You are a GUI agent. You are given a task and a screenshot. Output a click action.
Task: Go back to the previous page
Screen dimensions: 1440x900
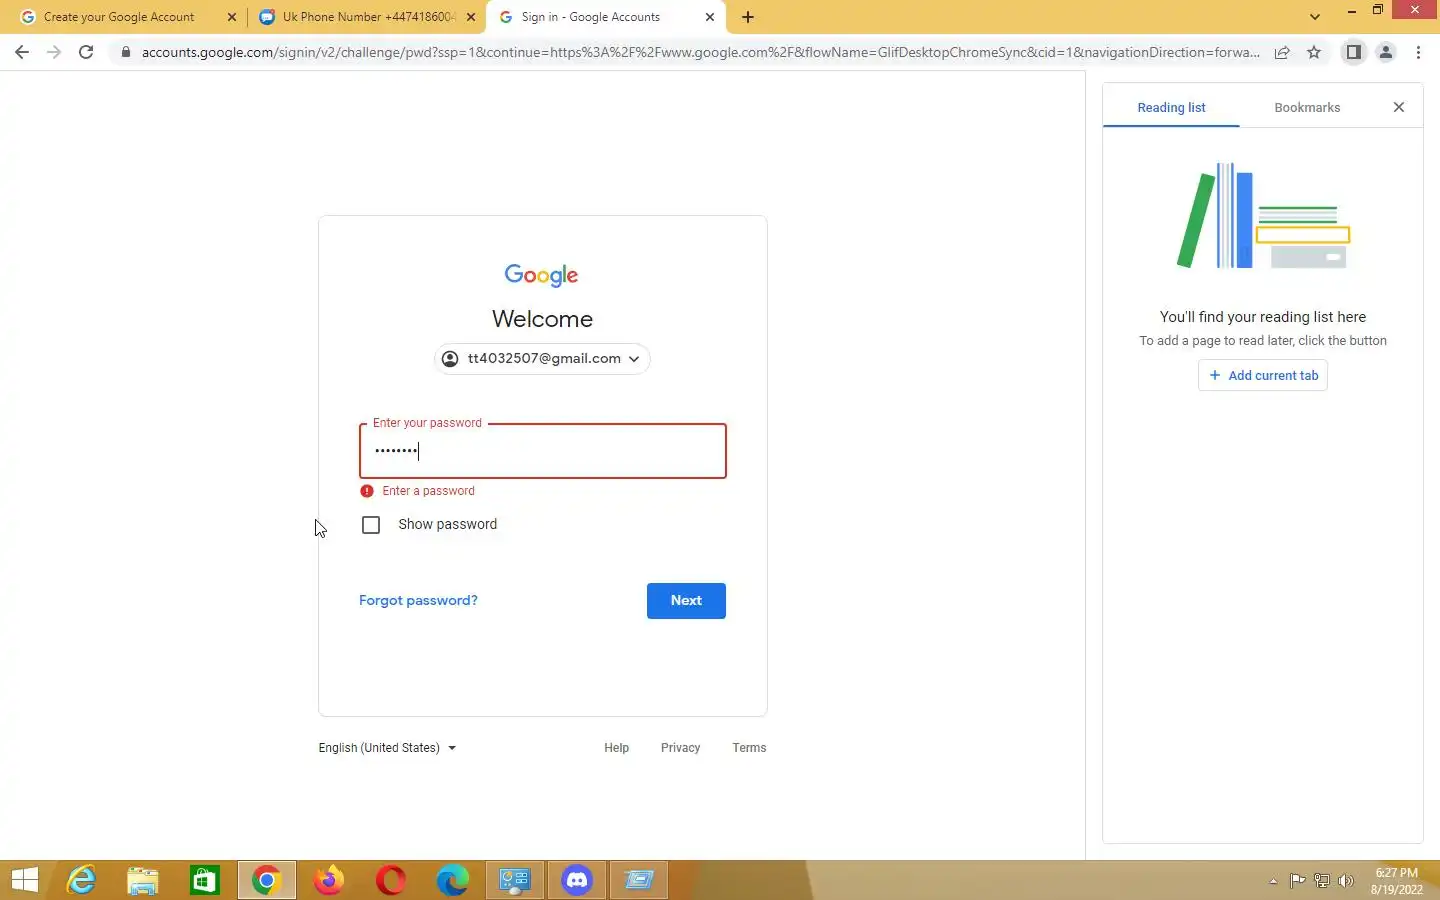point(22,52)
